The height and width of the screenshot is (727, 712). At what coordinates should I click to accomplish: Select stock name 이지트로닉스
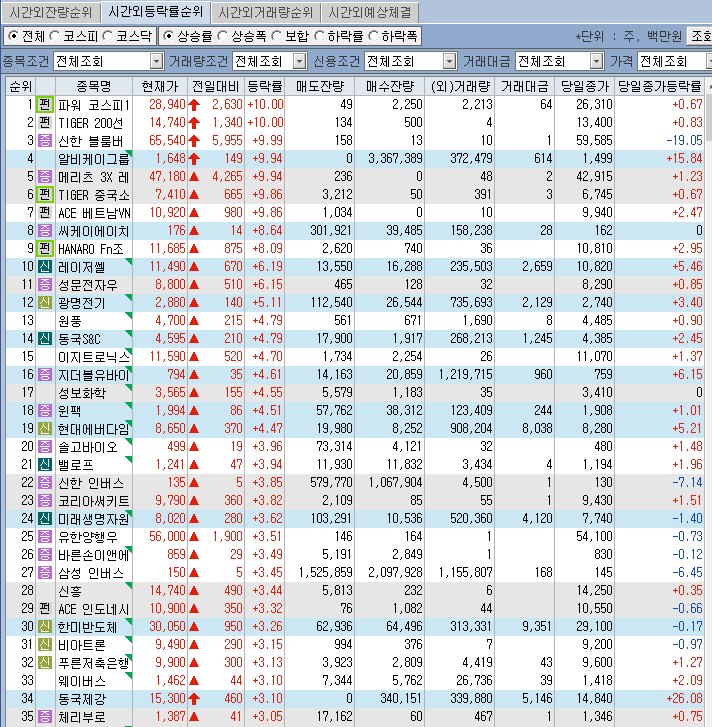click(x=94, y=357)
